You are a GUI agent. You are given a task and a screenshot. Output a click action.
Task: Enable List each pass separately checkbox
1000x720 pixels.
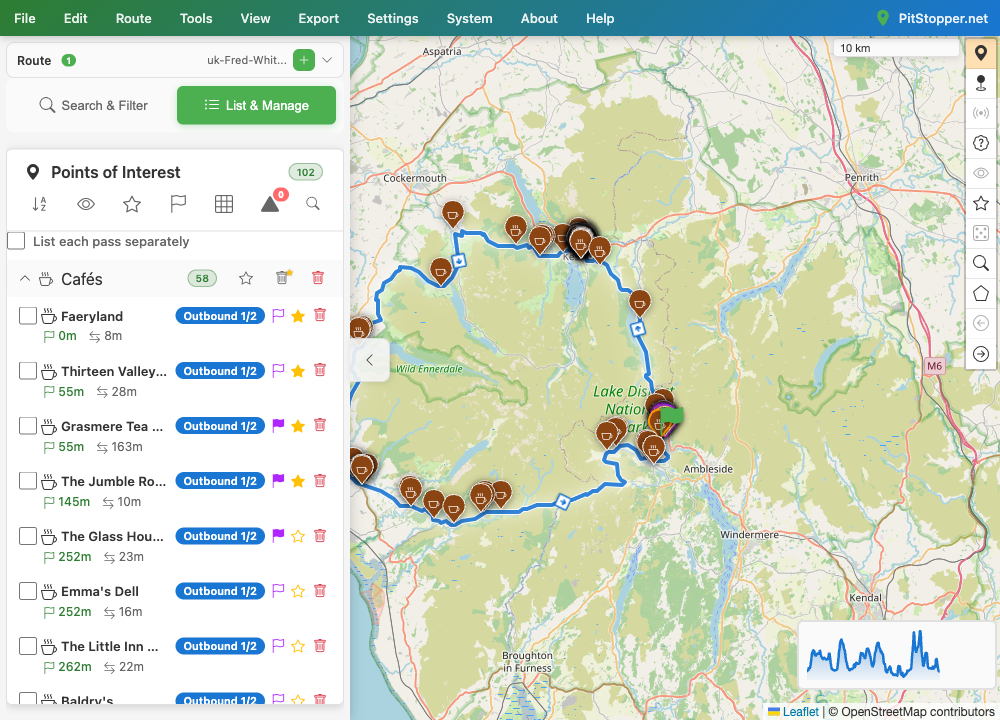click(x=17, y=241)
